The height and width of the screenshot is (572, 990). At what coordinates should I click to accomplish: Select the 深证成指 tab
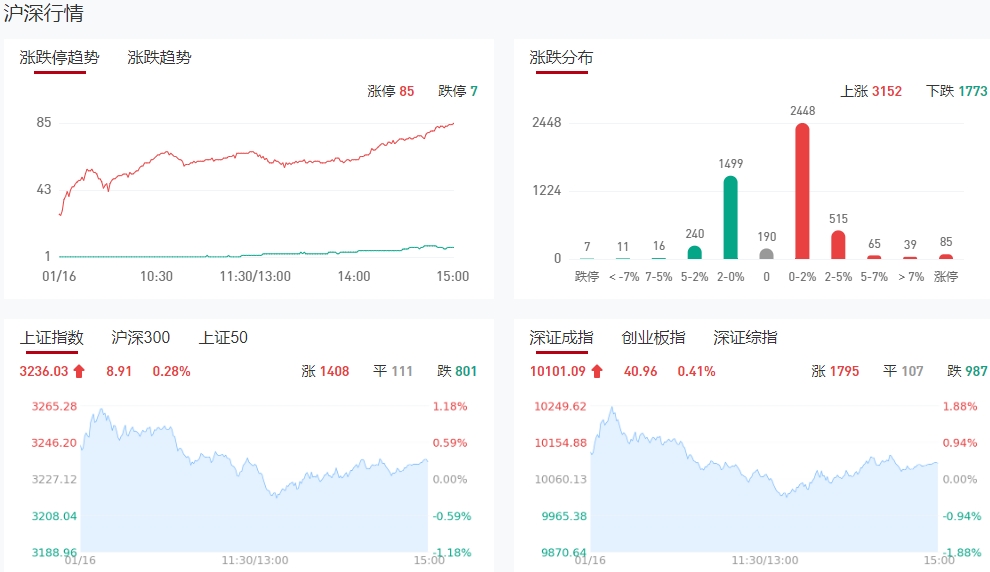(561, 338)
